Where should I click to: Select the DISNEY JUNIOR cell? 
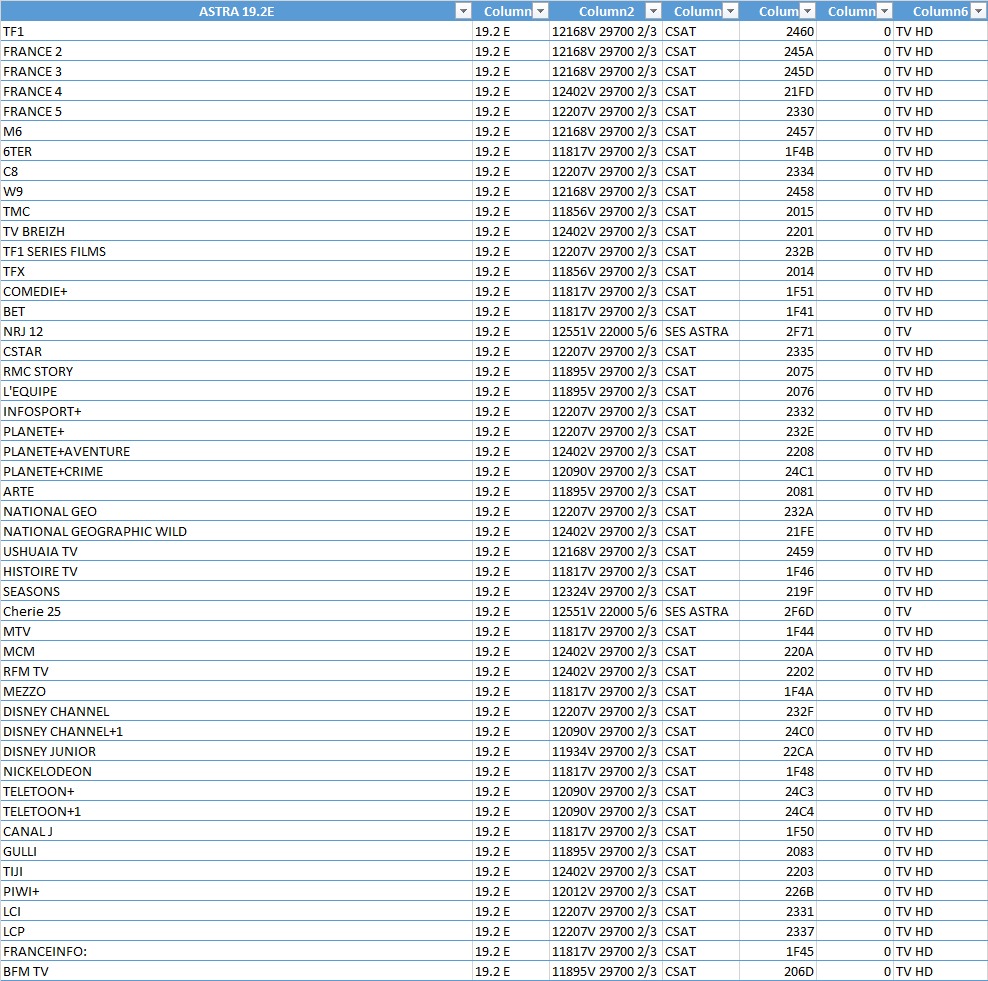pyautogui.click(x=236, y=752)
